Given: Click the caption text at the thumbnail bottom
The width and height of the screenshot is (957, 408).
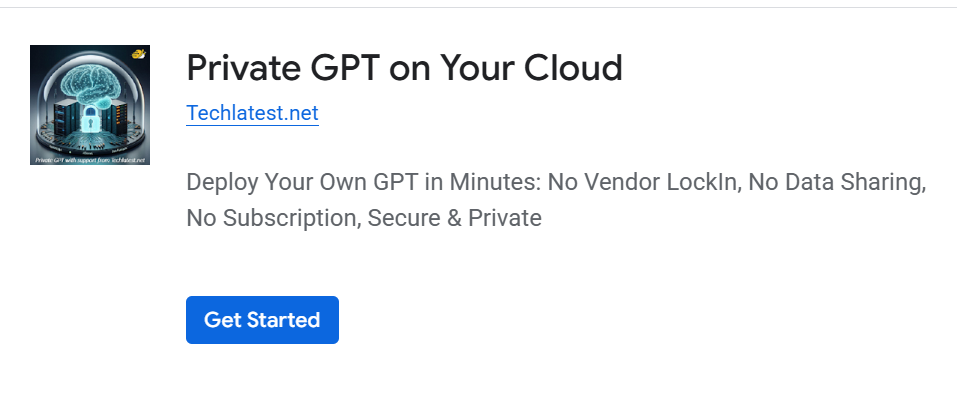Looking at the screenshot, I should tap(90, 159).
